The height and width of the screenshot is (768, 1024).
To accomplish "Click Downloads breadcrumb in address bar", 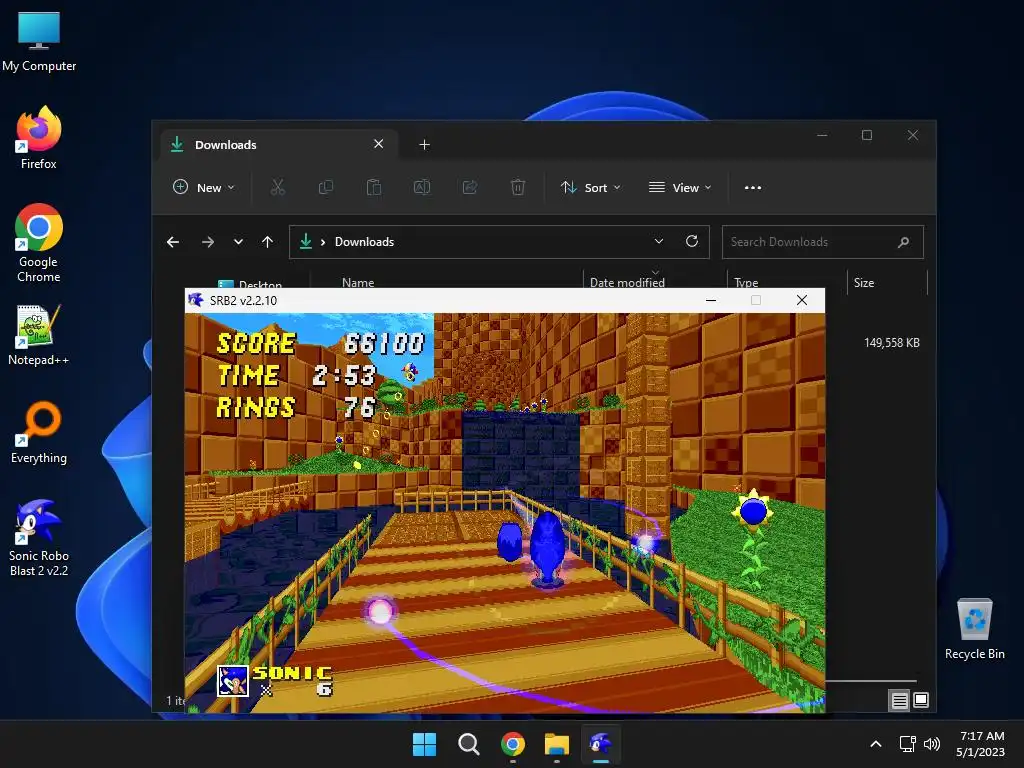I will [x=364, y=242].
